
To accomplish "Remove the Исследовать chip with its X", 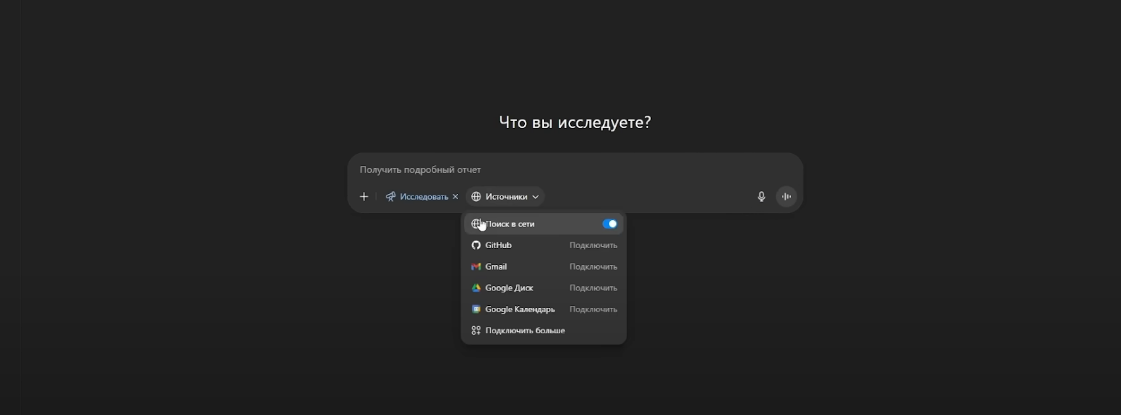I will (455, 197).
